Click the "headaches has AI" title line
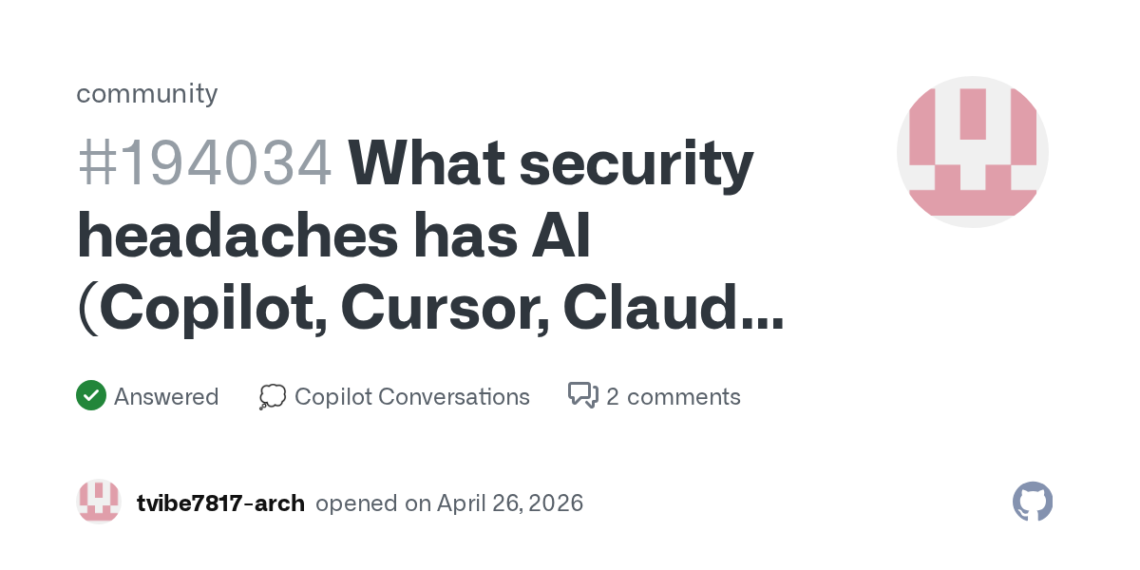 click(334, 237)
